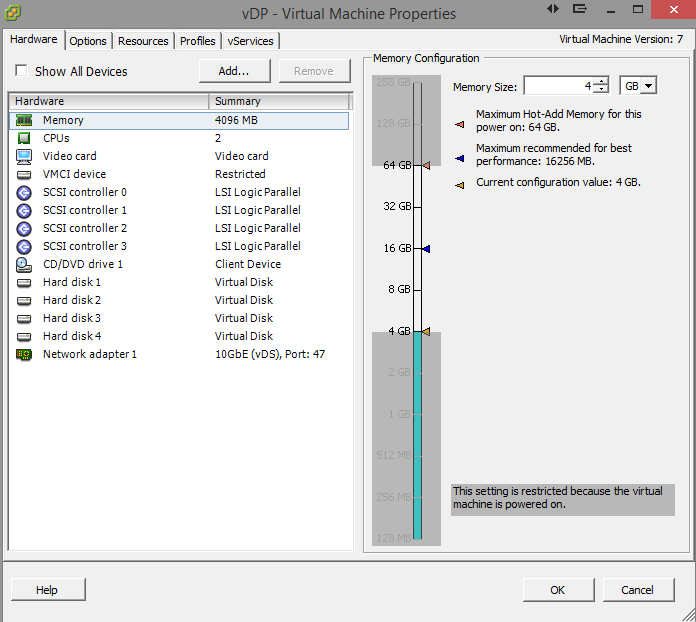Image resolution: width=696 pixels, height=622 pixels.
Task: Click the CD/DVD drive 1 disc icon
Action: tap(24, 264)
